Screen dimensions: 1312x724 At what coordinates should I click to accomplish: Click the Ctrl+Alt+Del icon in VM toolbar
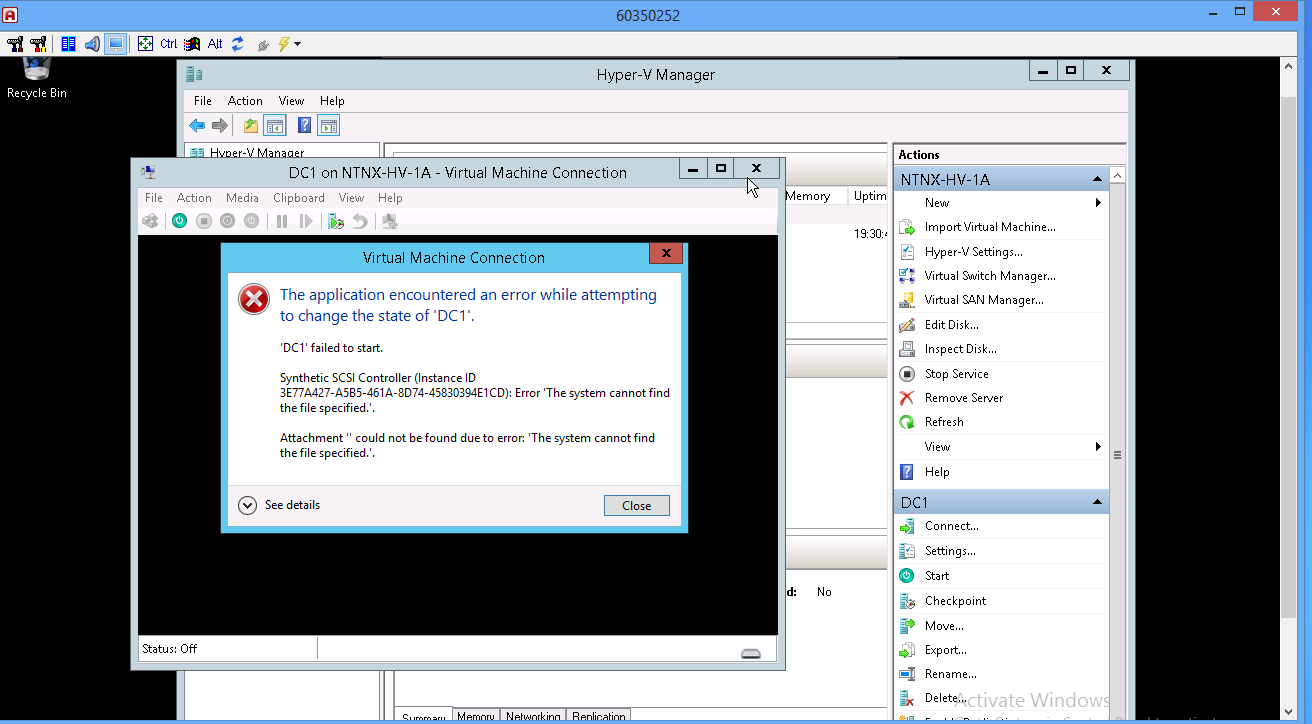pyautogui.click(x=150, y=221)
